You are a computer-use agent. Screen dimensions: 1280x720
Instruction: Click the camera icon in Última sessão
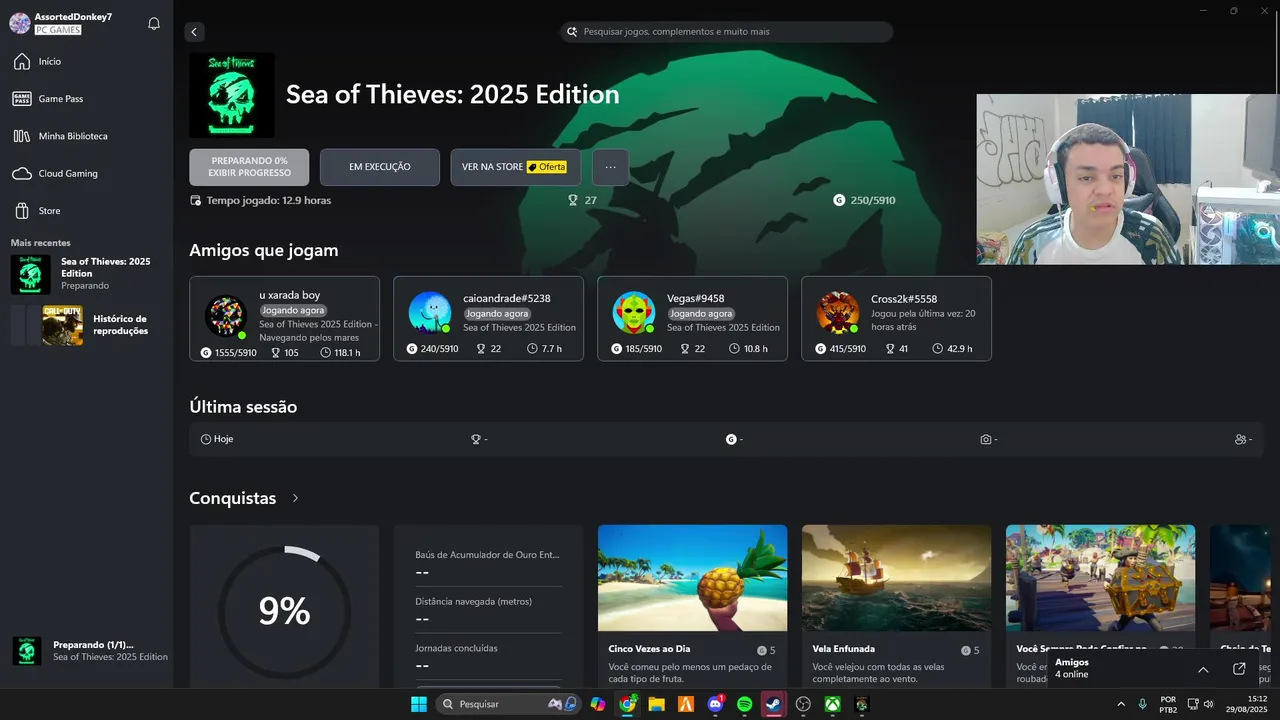(x=986, y=439)
